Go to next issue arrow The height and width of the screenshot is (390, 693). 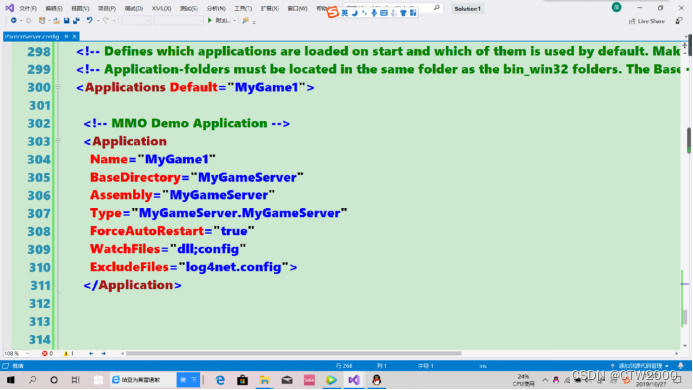(103, 353)
